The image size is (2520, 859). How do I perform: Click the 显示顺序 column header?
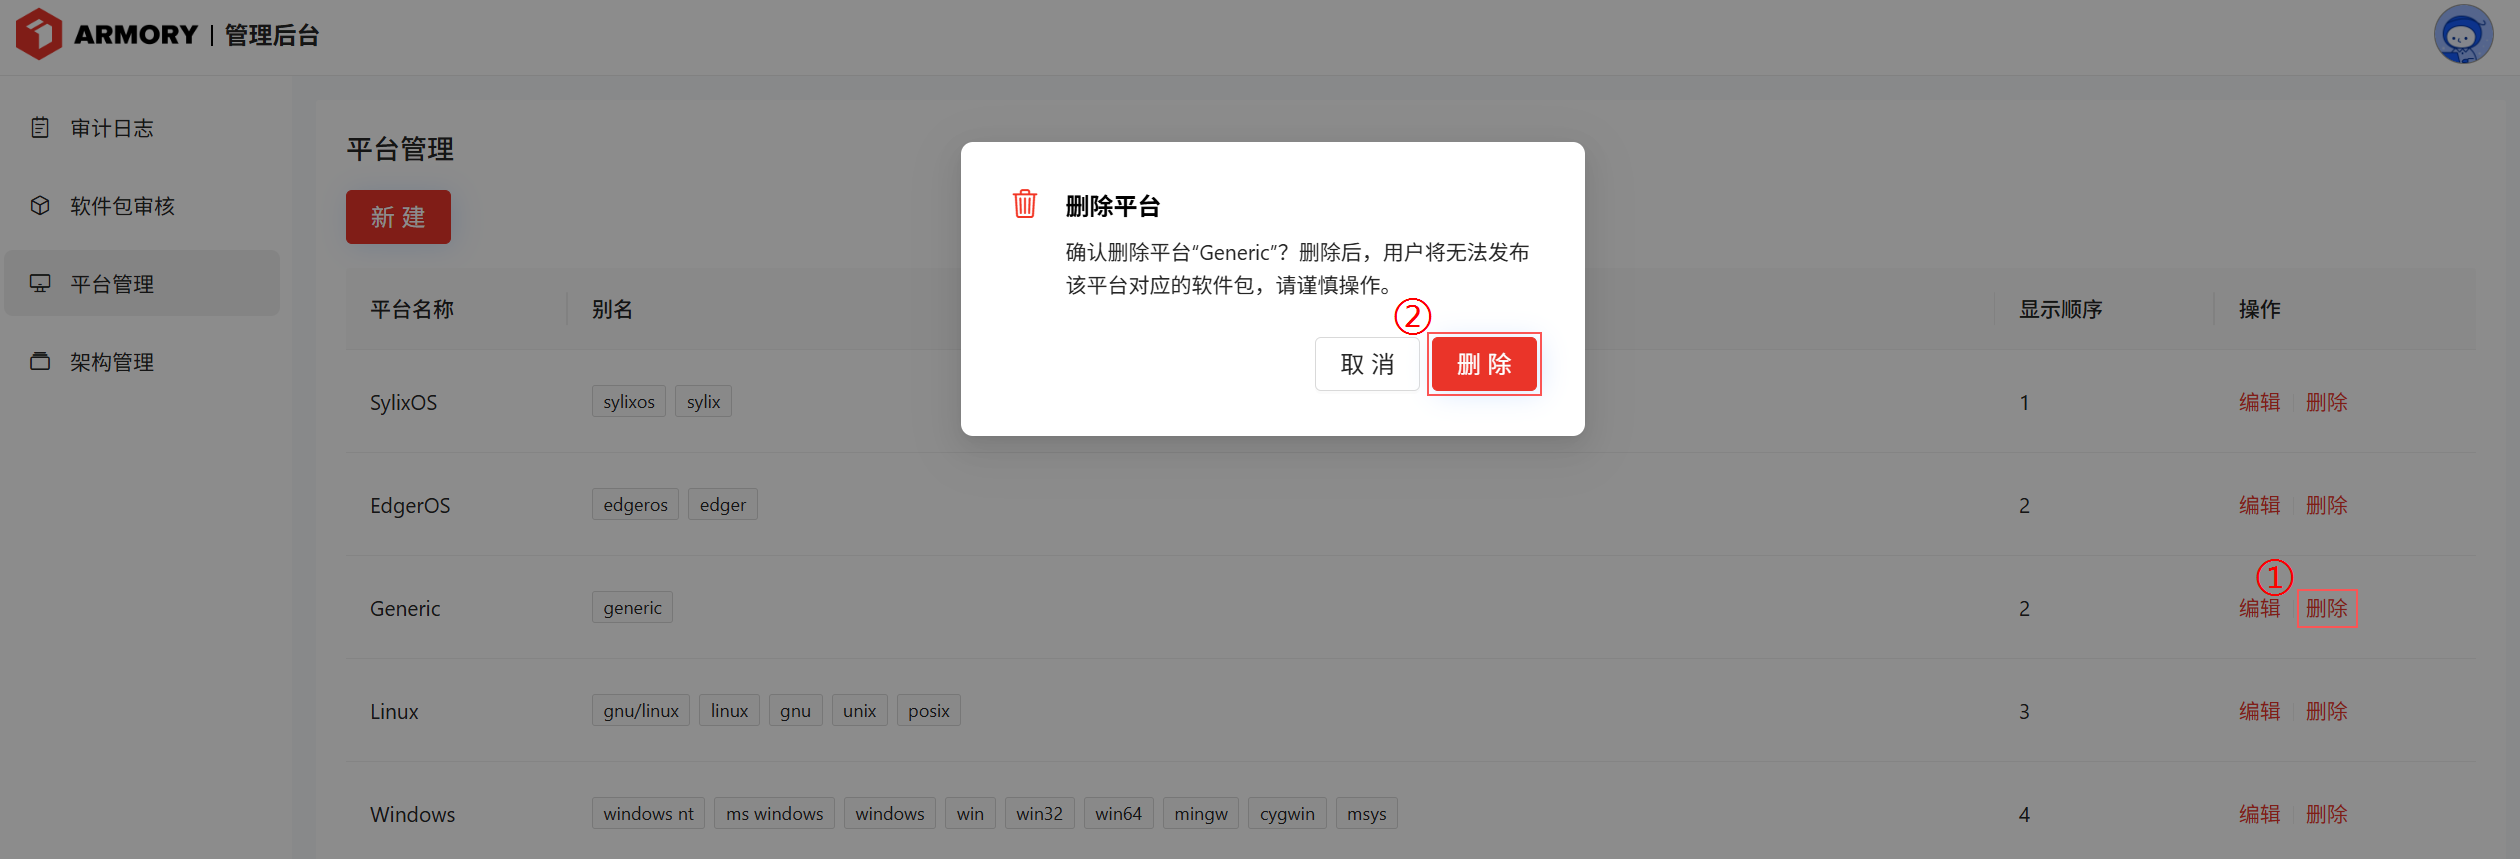2060,309
